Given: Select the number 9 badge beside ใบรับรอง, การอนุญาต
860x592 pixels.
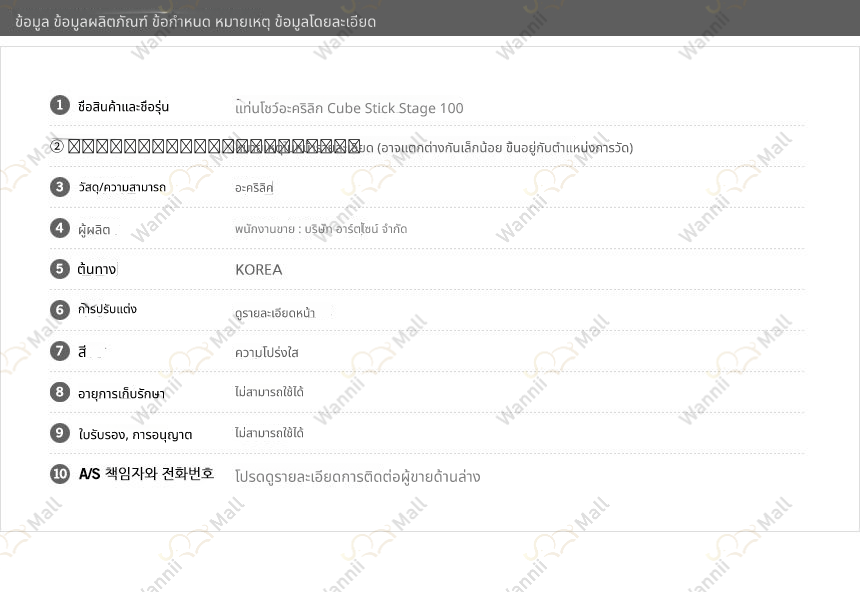Looking at the screenshot, I should [x=60, y=433].
